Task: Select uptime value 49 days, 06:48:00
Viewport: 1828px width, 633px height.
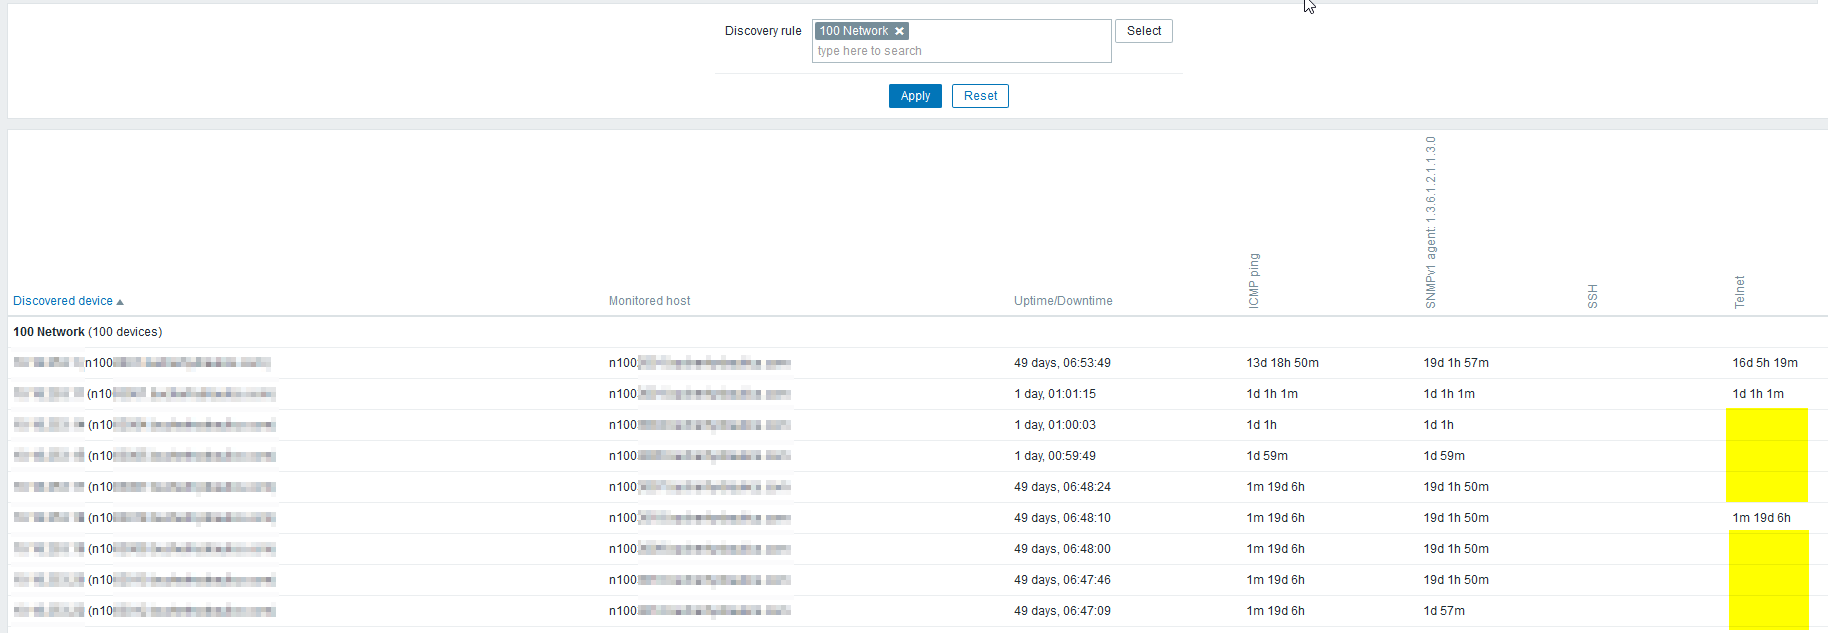Action: click(x=1062, y=549)
